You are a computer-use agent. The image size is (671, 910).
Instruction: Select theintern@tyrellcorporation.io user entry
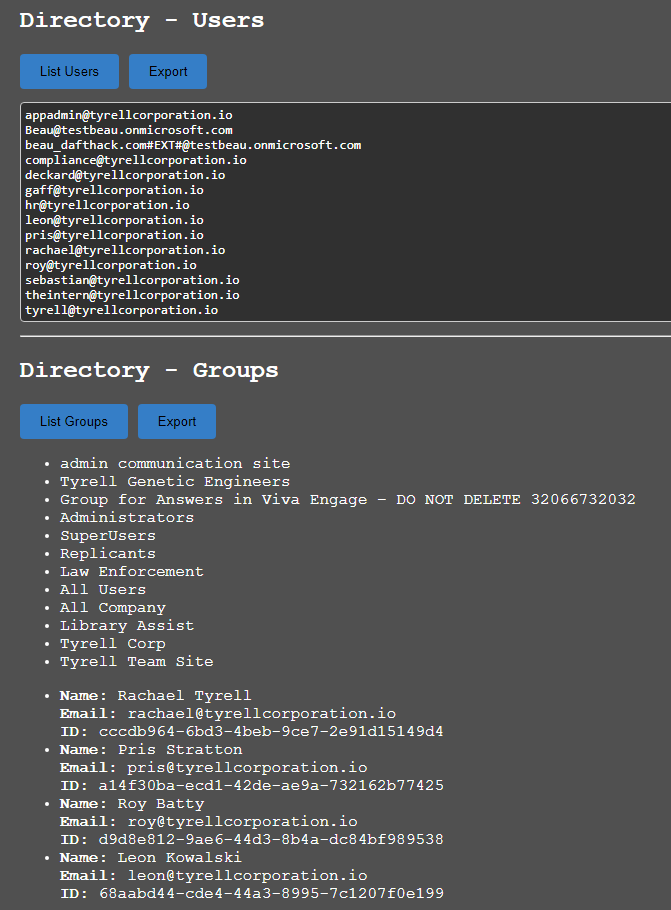point(132,295)
